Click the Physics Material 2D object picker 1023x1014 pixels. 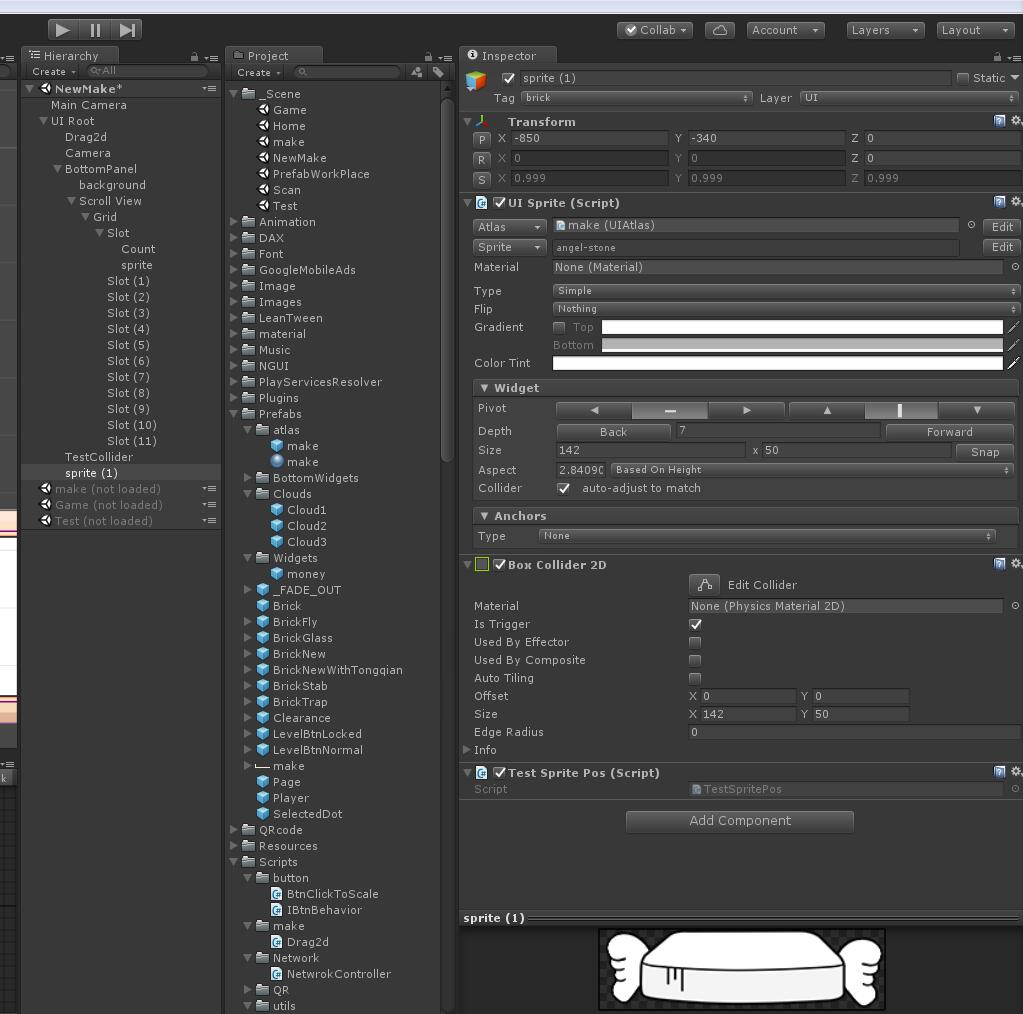(1015, 606)
